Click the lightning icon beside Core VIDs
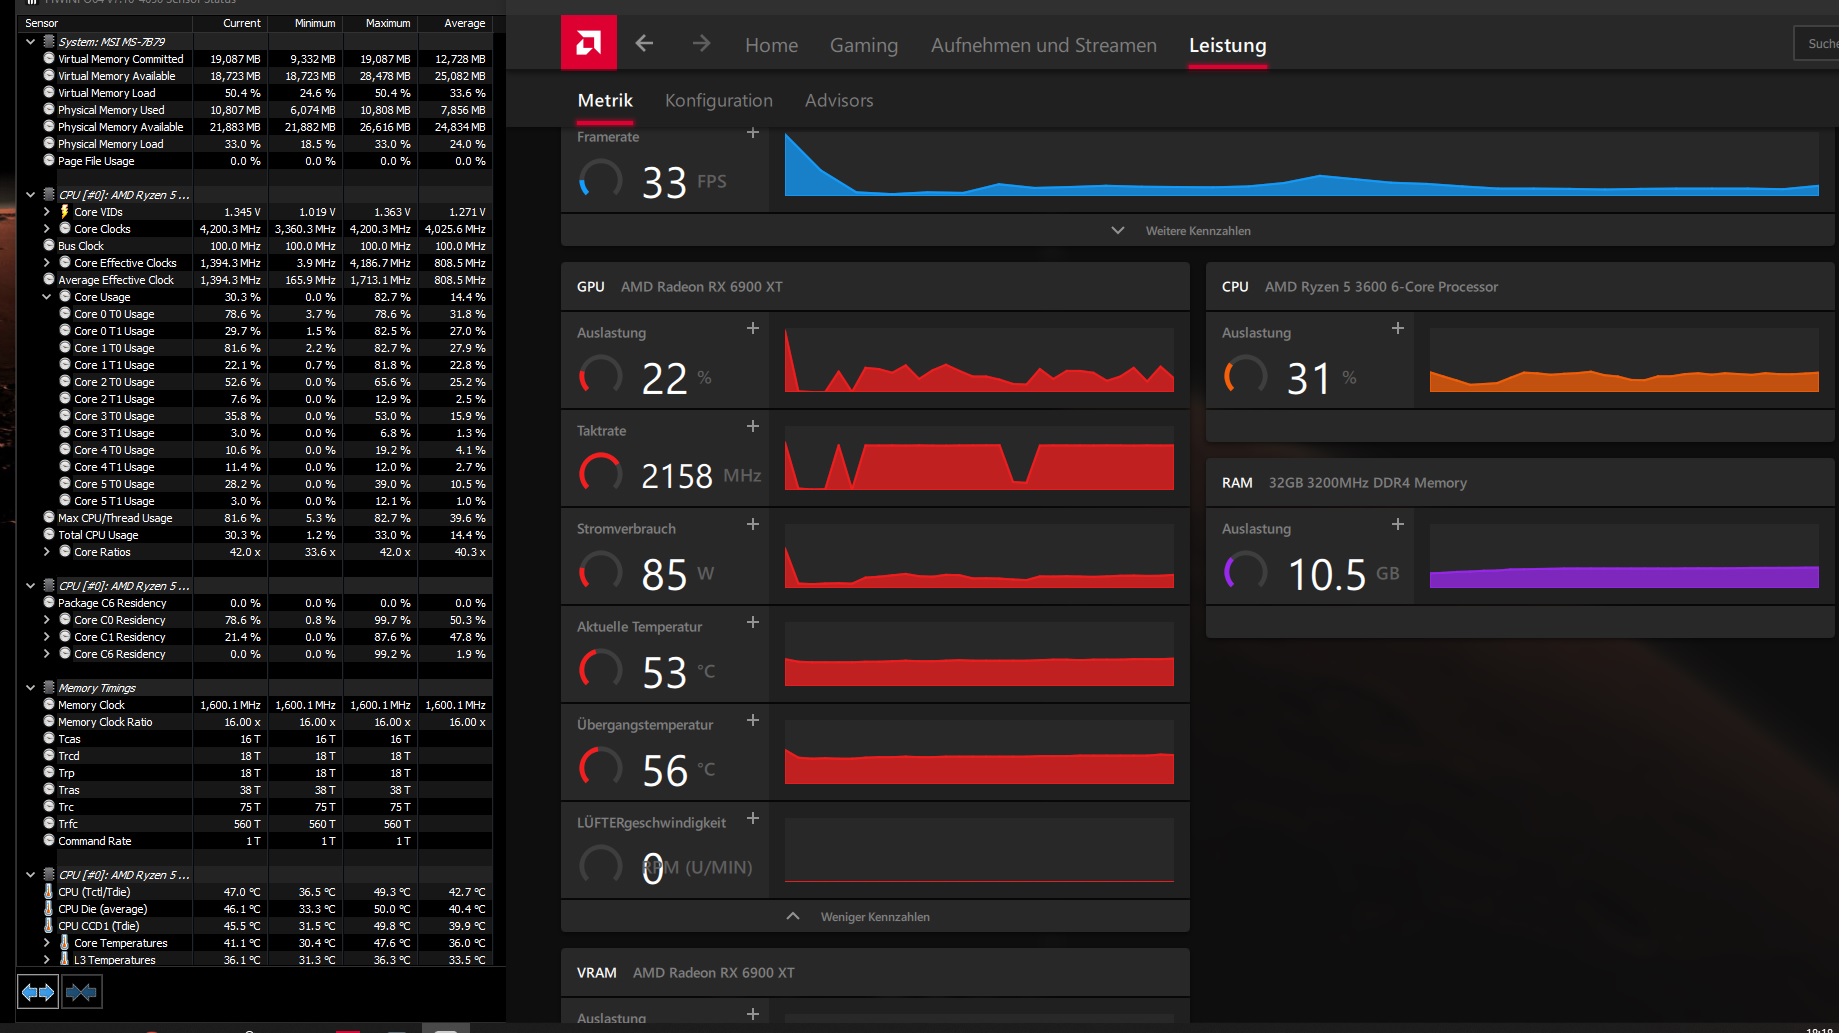 click(x=65, y=212)
